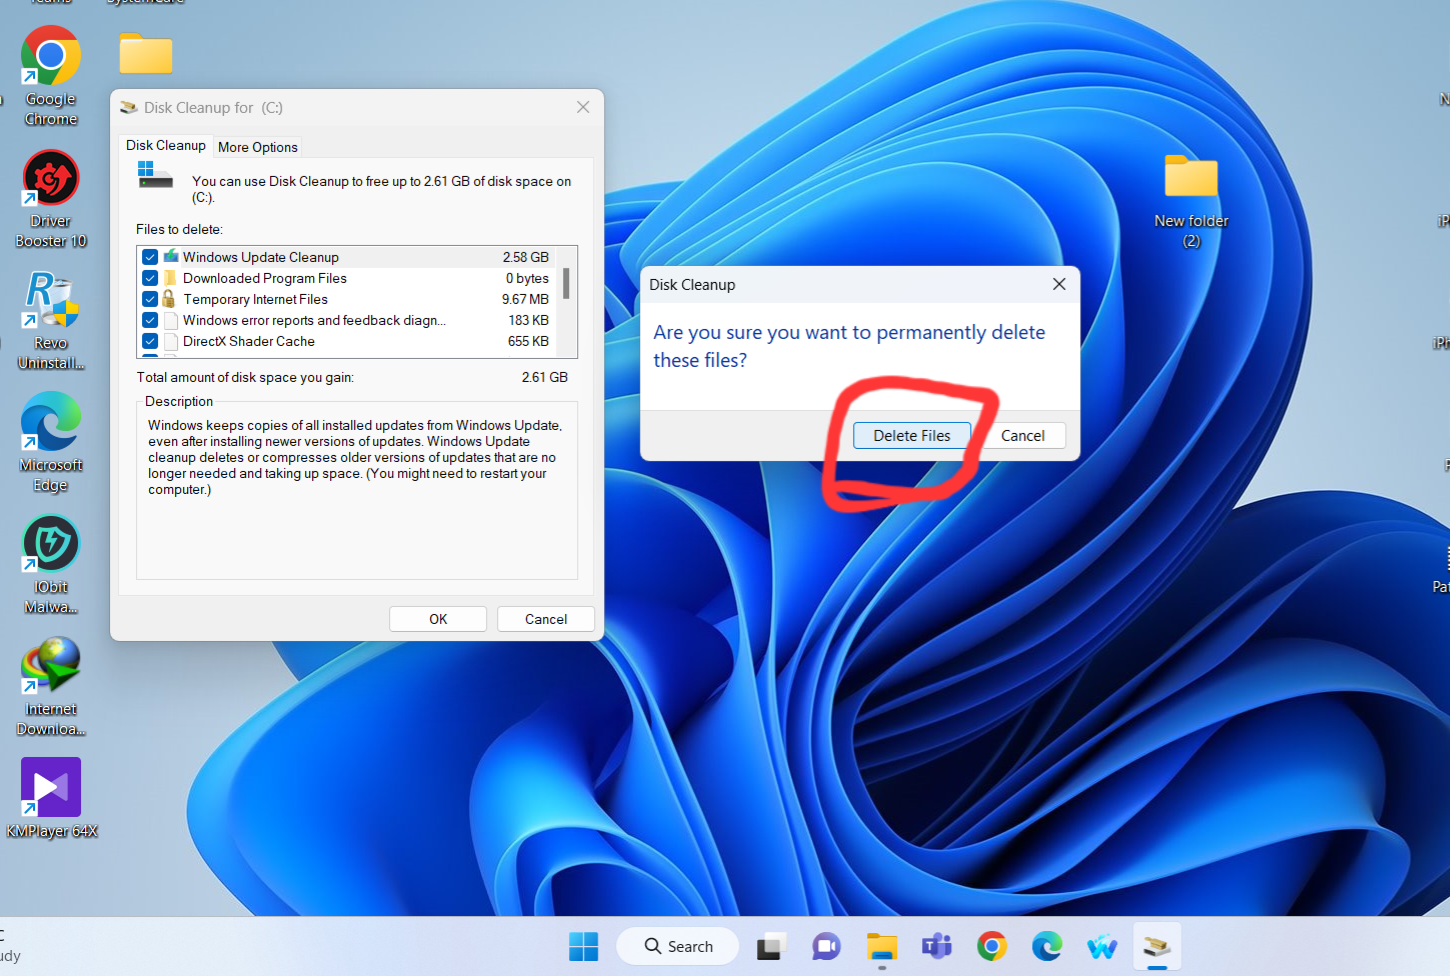Toggle the Temporary Internet Files checkbox
The height and width of the screenshot is (976, 1450).
pos(150,299)
